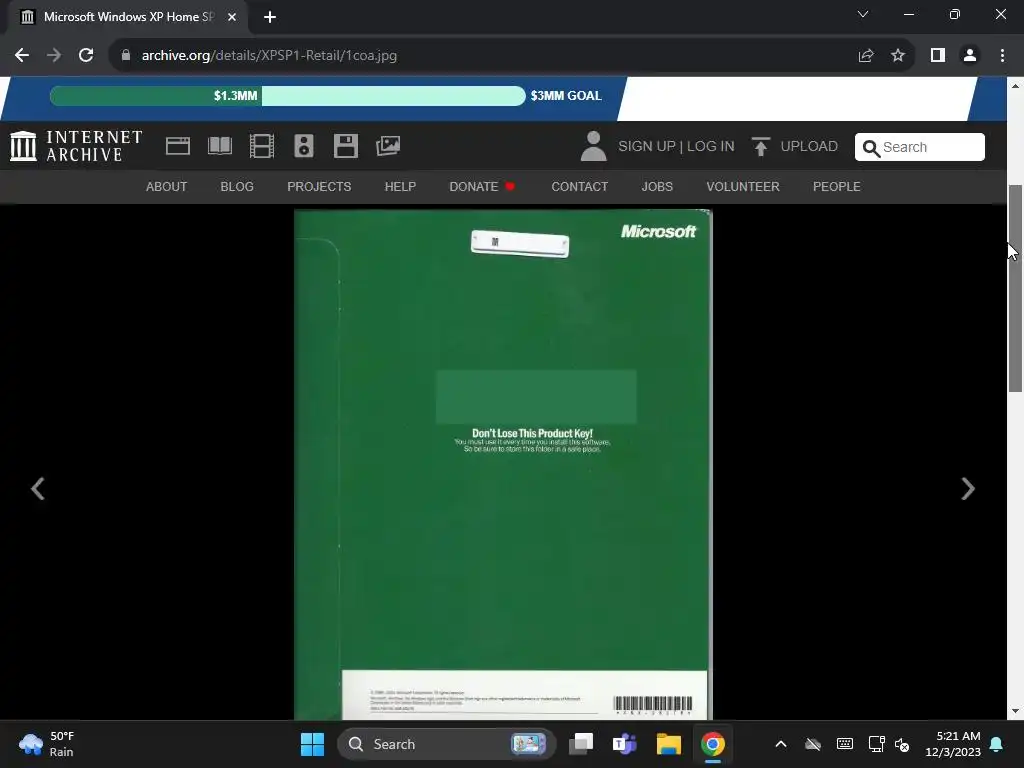Click the taskbar Search box
This screenshot has width=1024, height=768.
(446, 744)
